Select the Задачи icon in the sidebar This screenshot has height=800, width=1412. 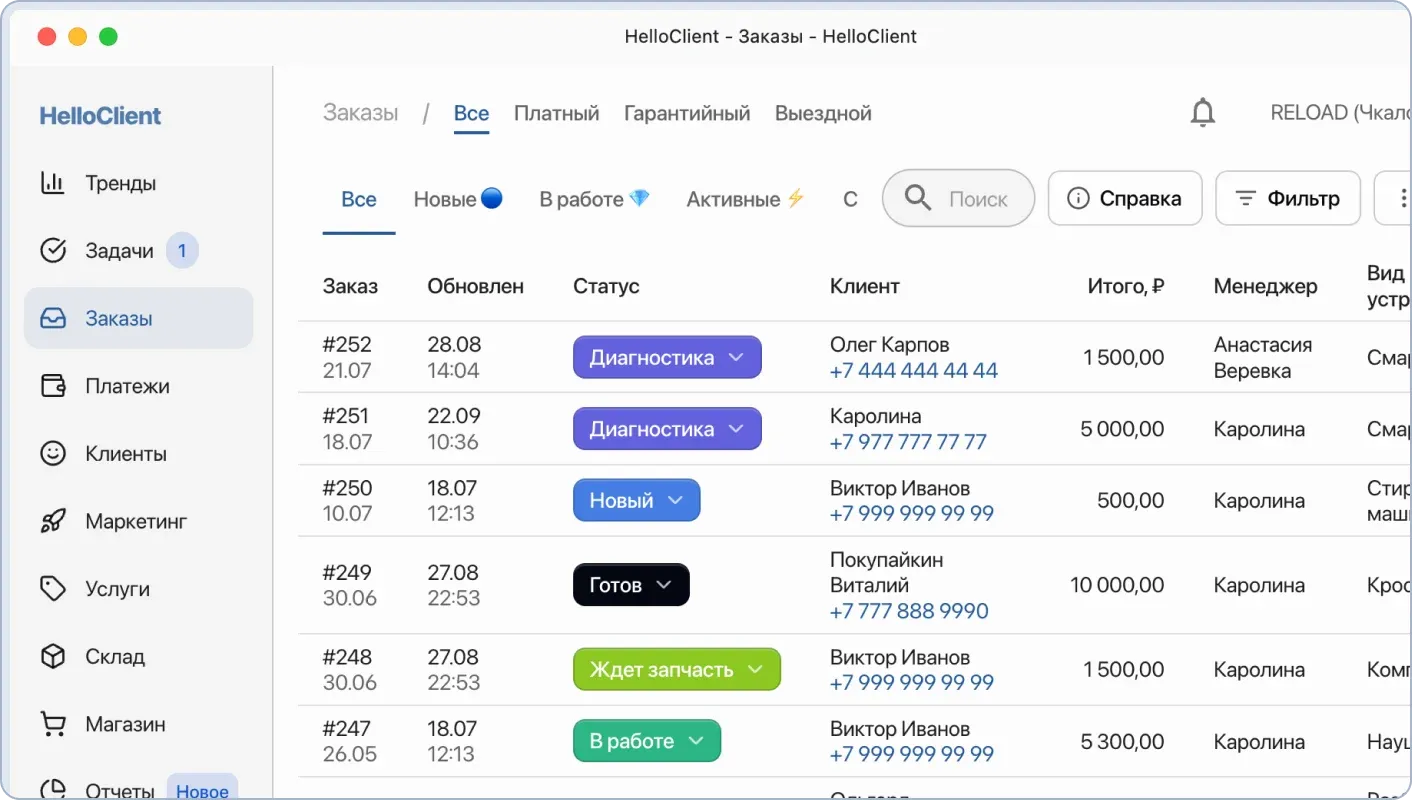pyautogui.click(x=54, y=251)
